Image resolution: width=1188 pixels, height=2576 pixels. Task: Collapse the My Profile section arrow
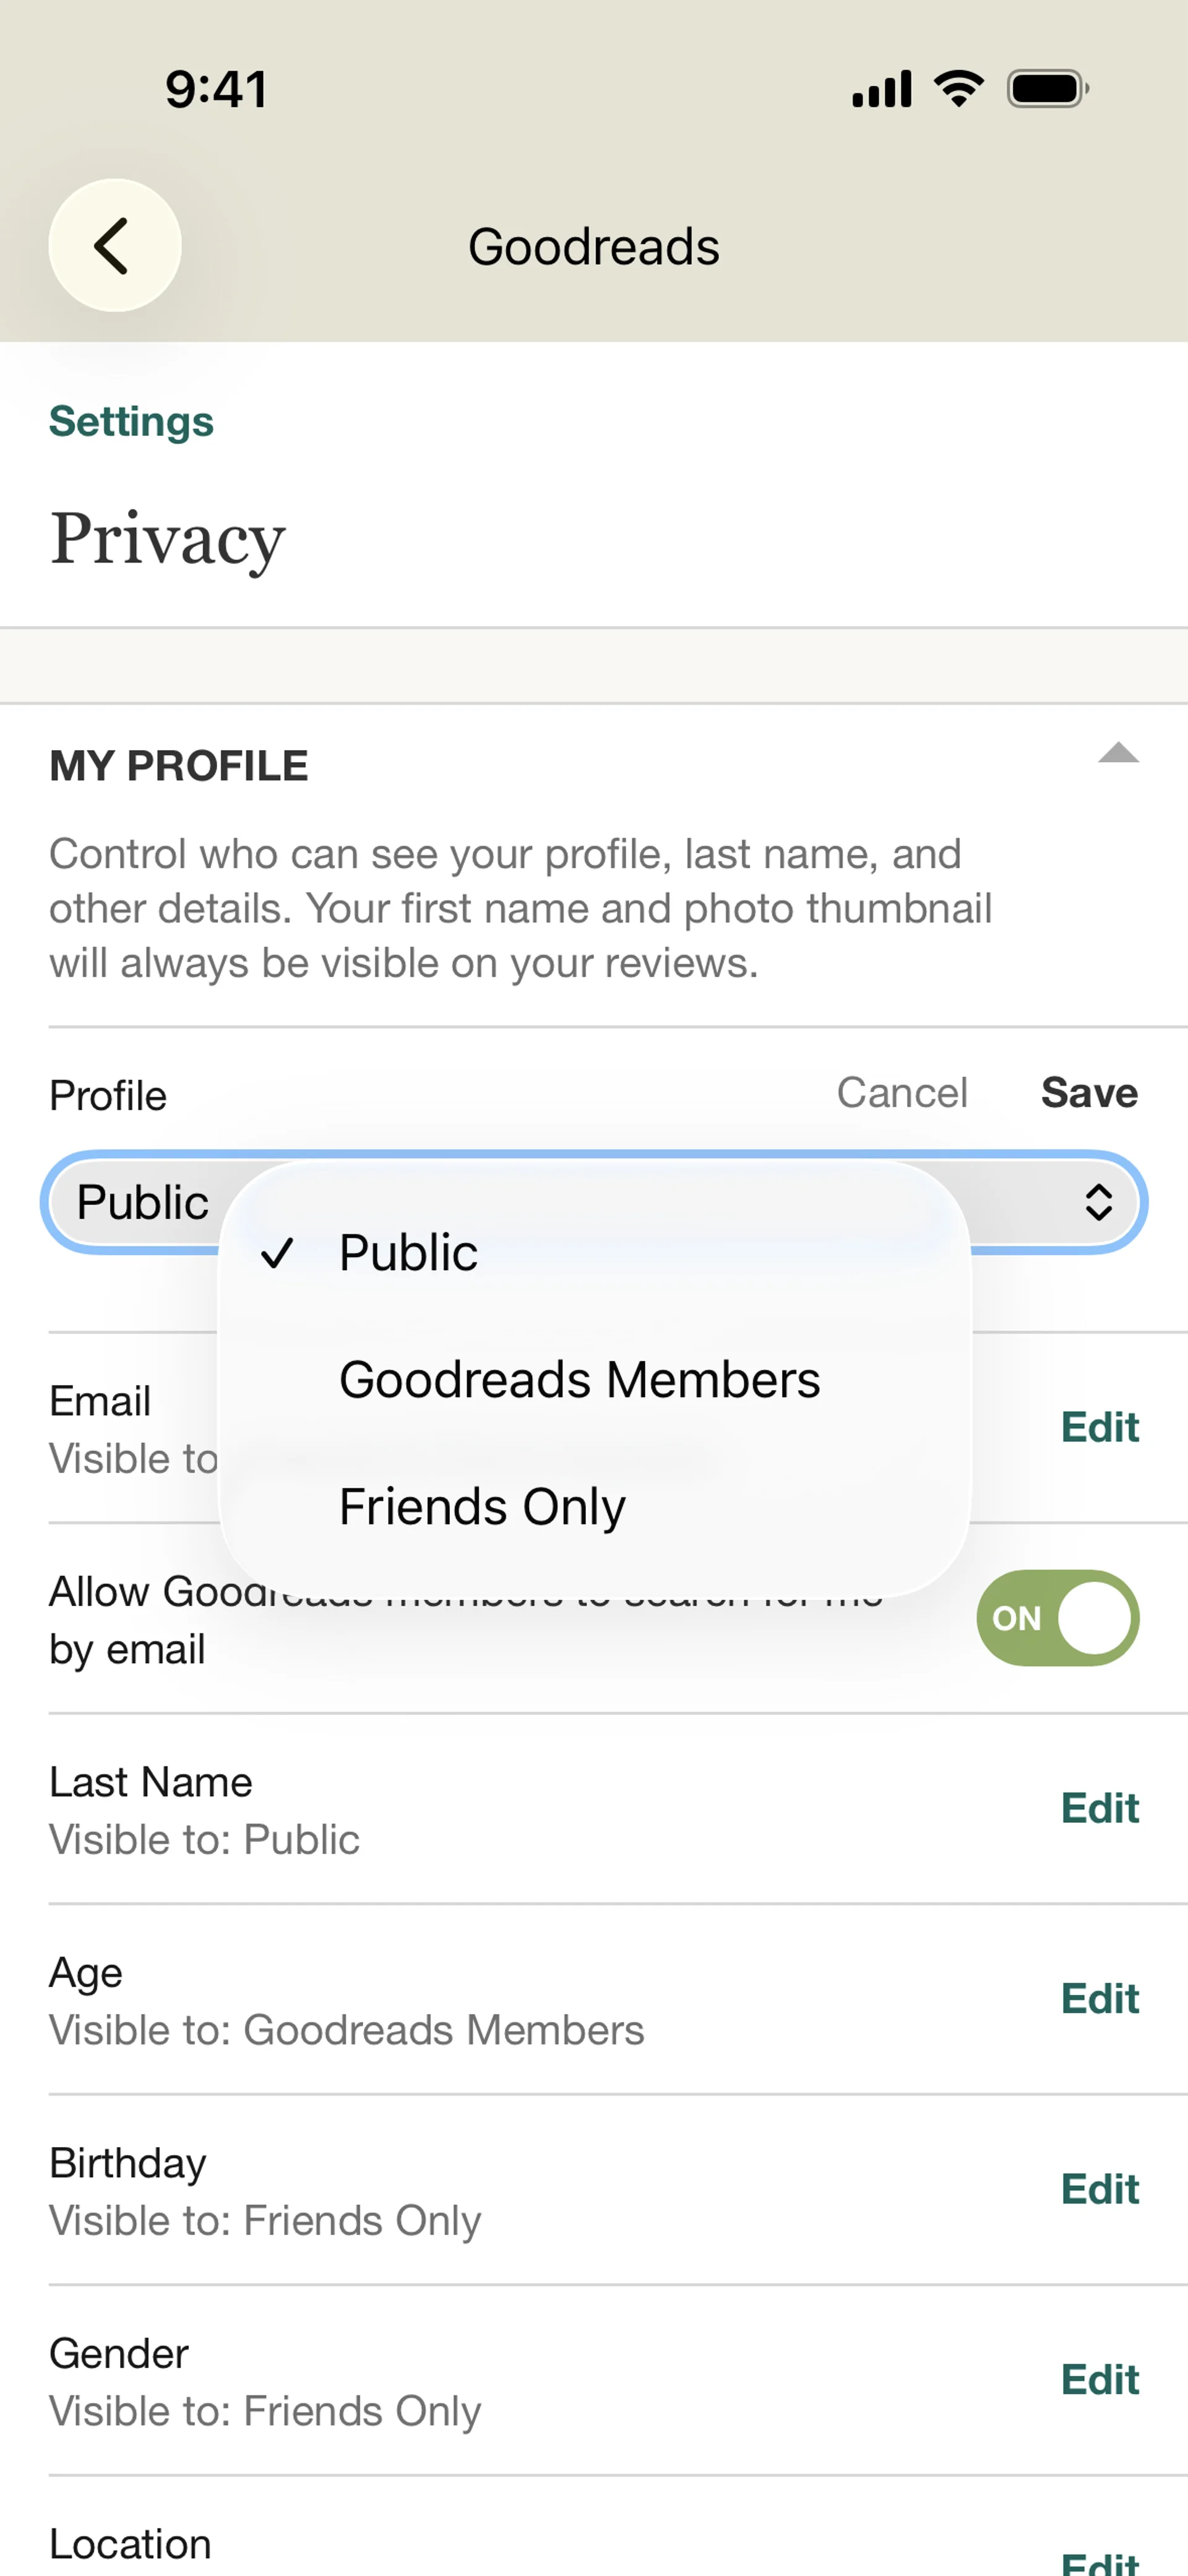(1117, 753)
